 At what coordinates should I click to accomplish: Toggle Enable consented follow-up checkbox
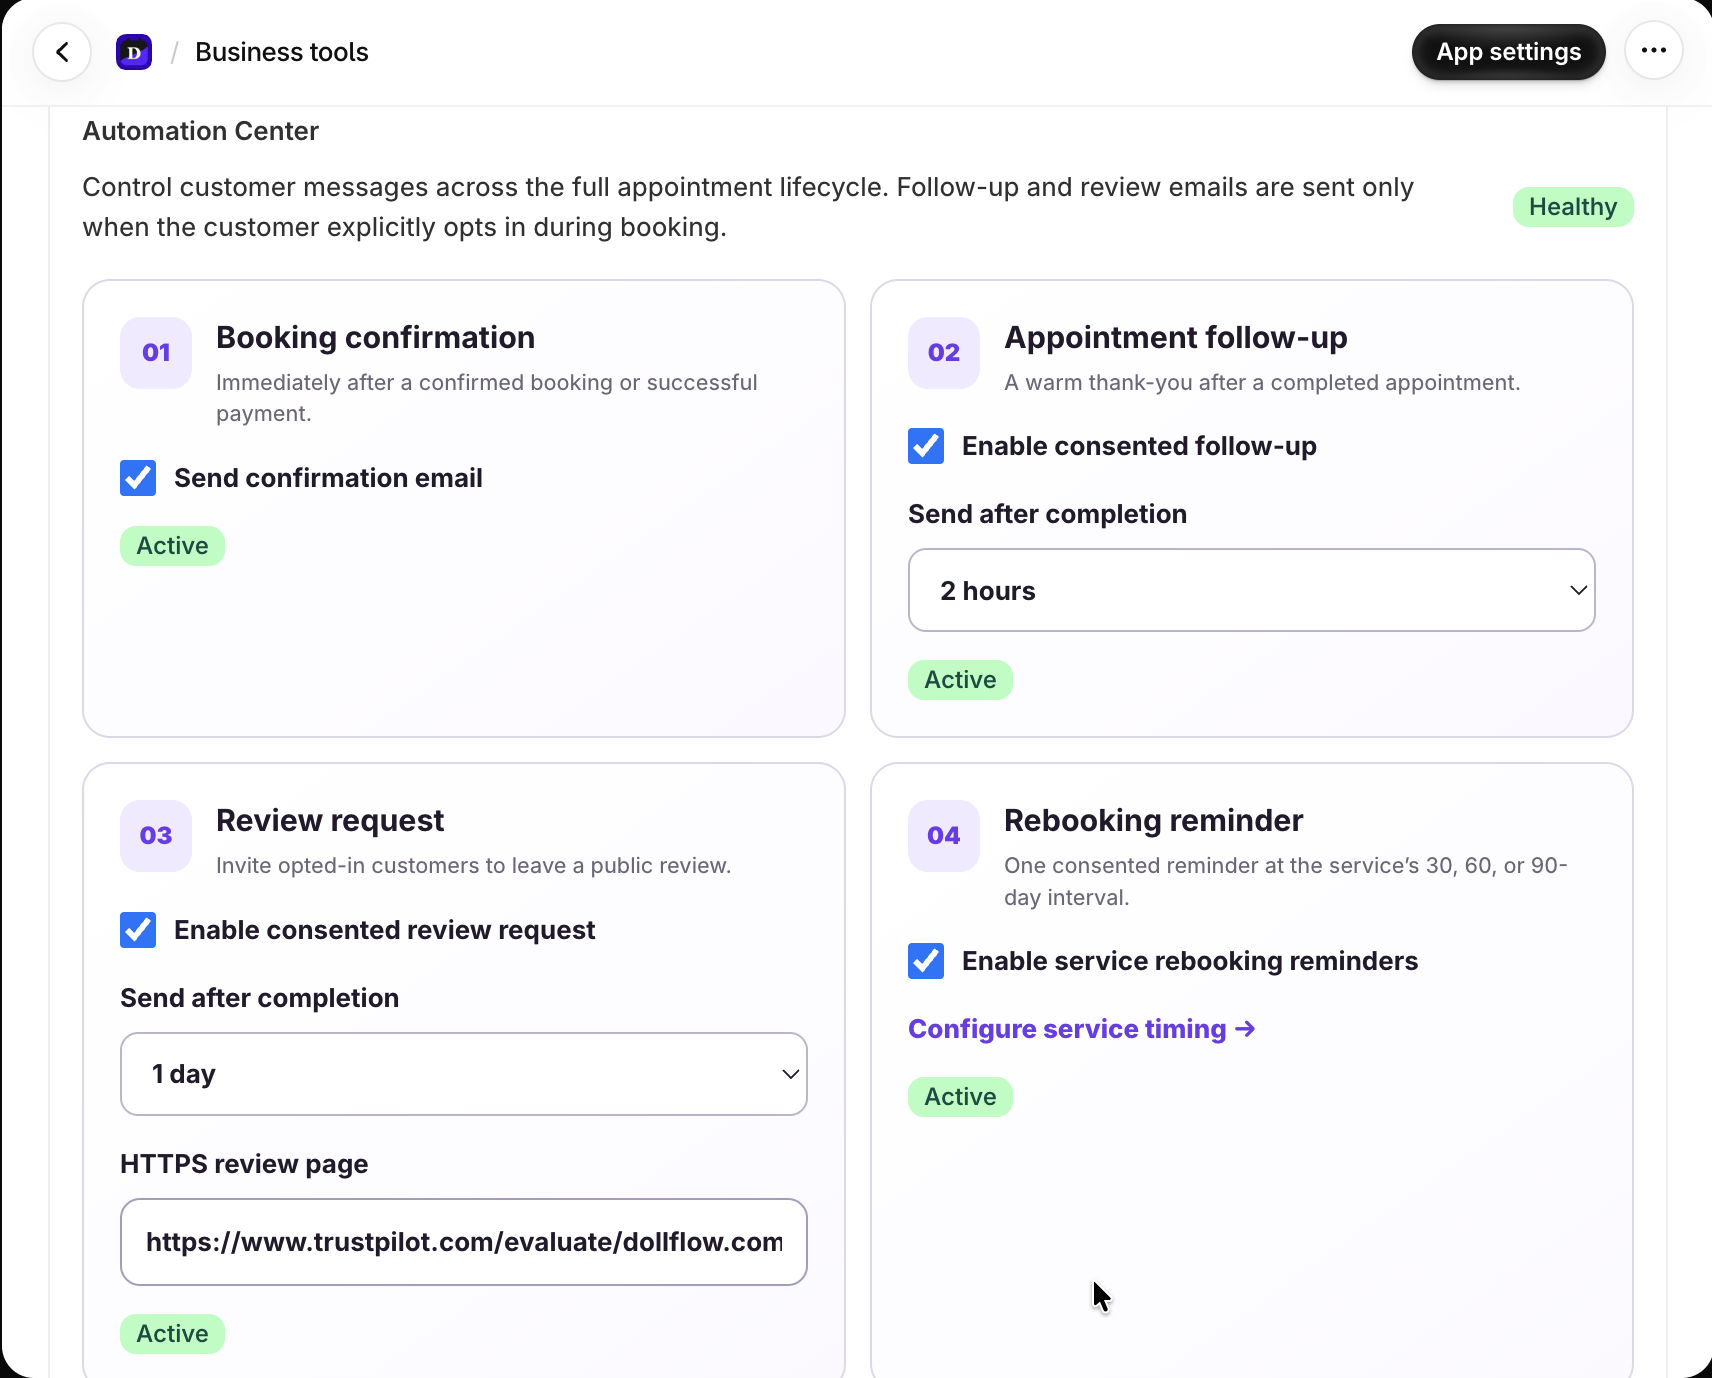pos(926,446)
